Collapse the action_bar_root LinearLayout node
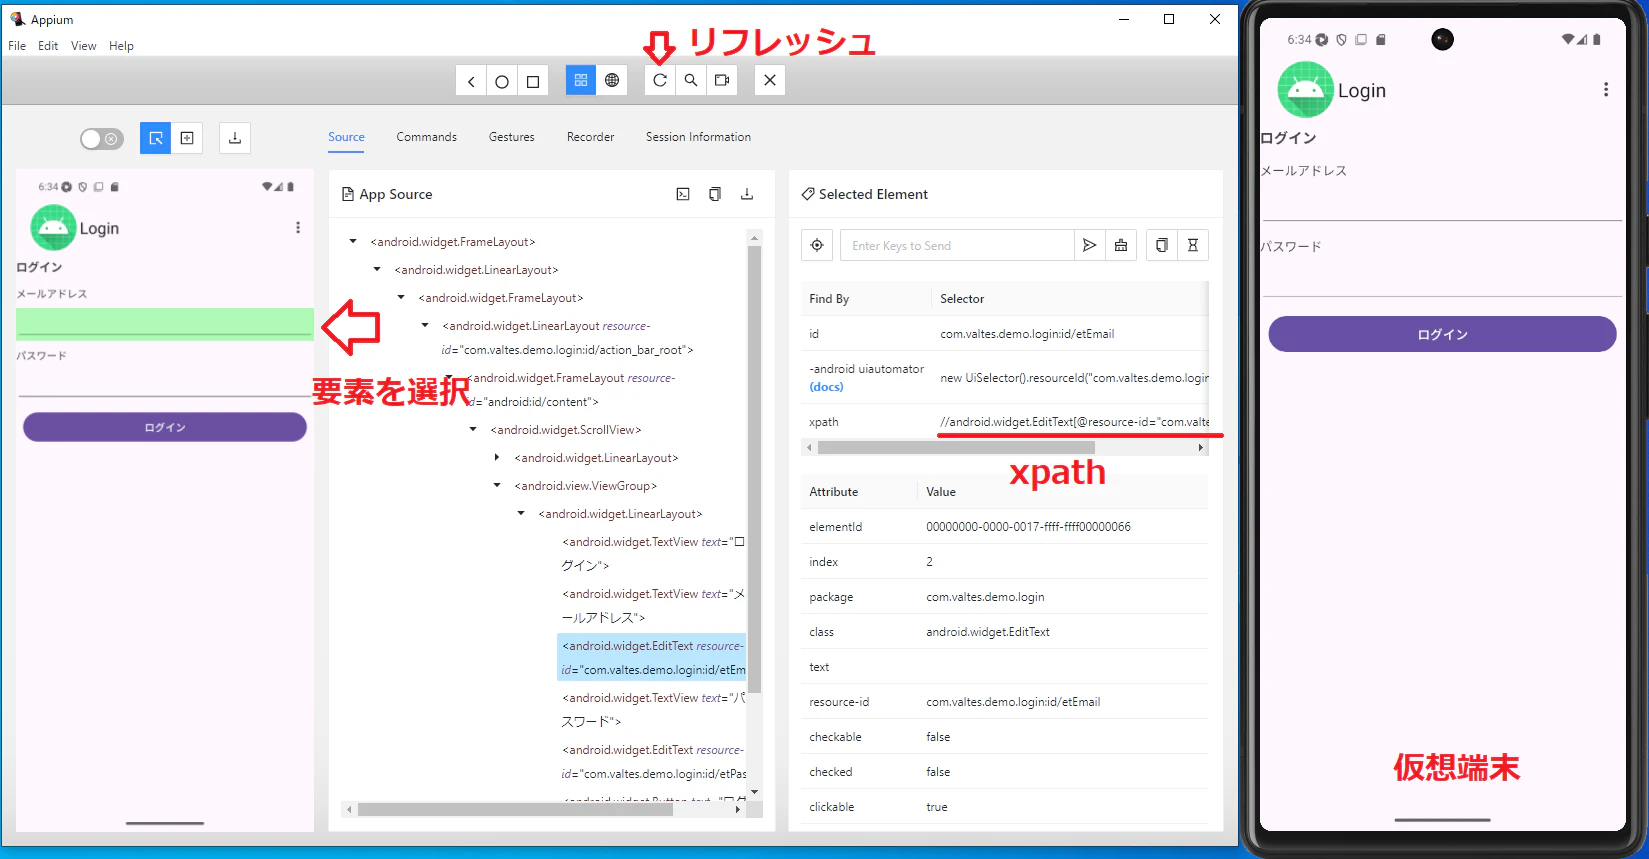Image resolution: width=1649 pixels, height=859 pixels. [x=425, y=326]
